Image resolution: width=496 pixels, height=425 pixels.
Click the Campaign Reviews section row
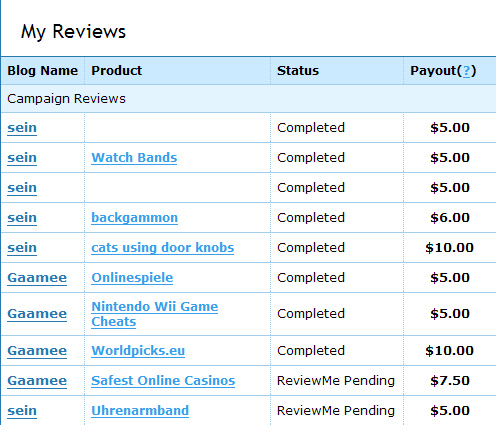tap(248, 99)
